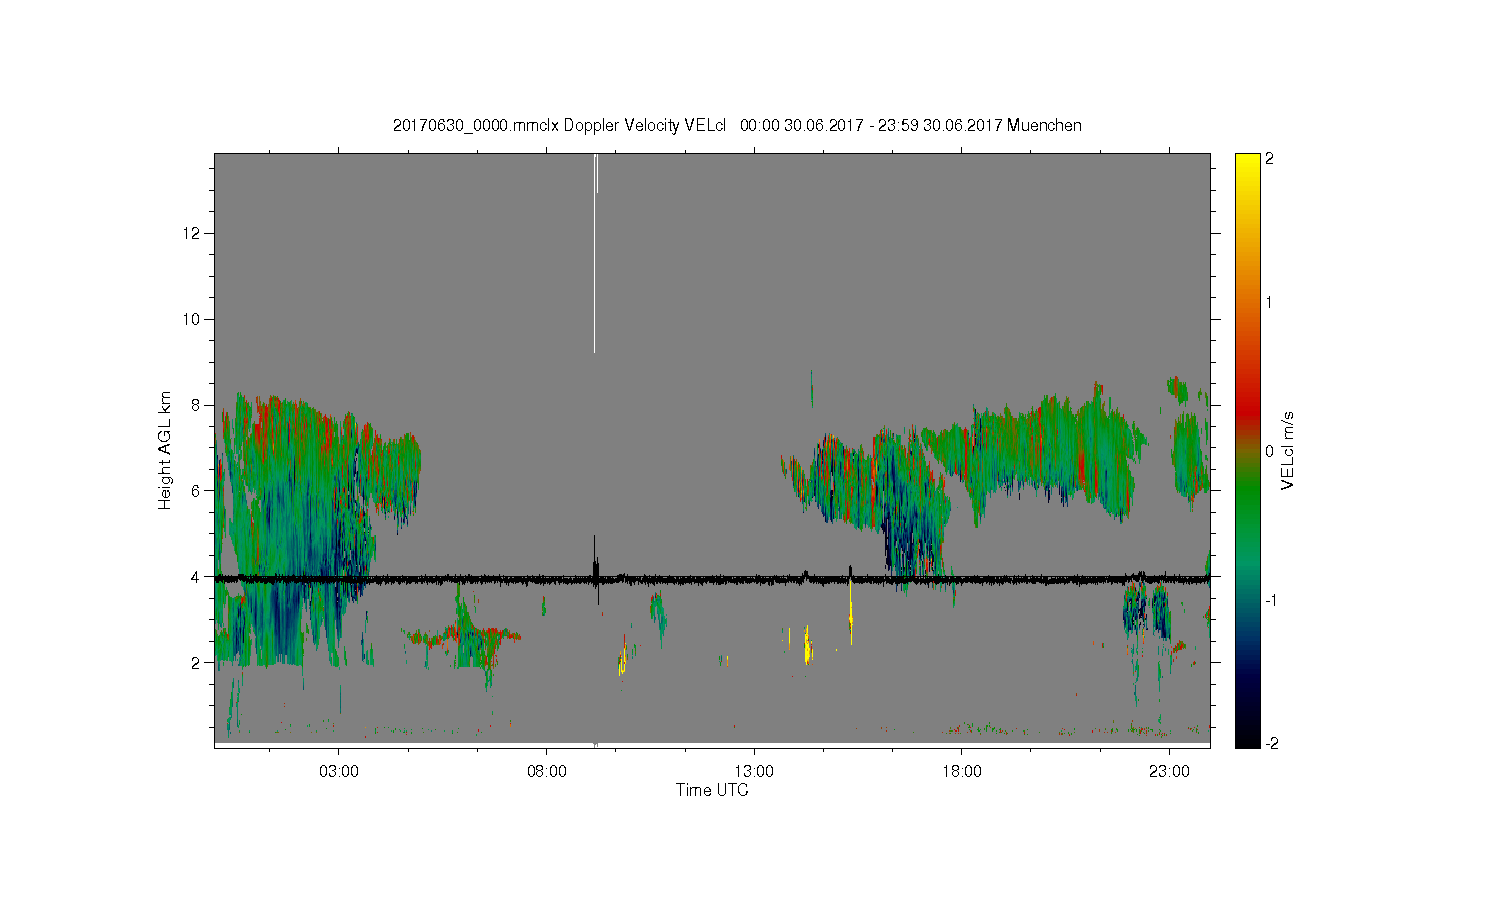Click the 18:00 time axis label
This screenshot has height=900, width=1500.
click(x=962, y=772)
